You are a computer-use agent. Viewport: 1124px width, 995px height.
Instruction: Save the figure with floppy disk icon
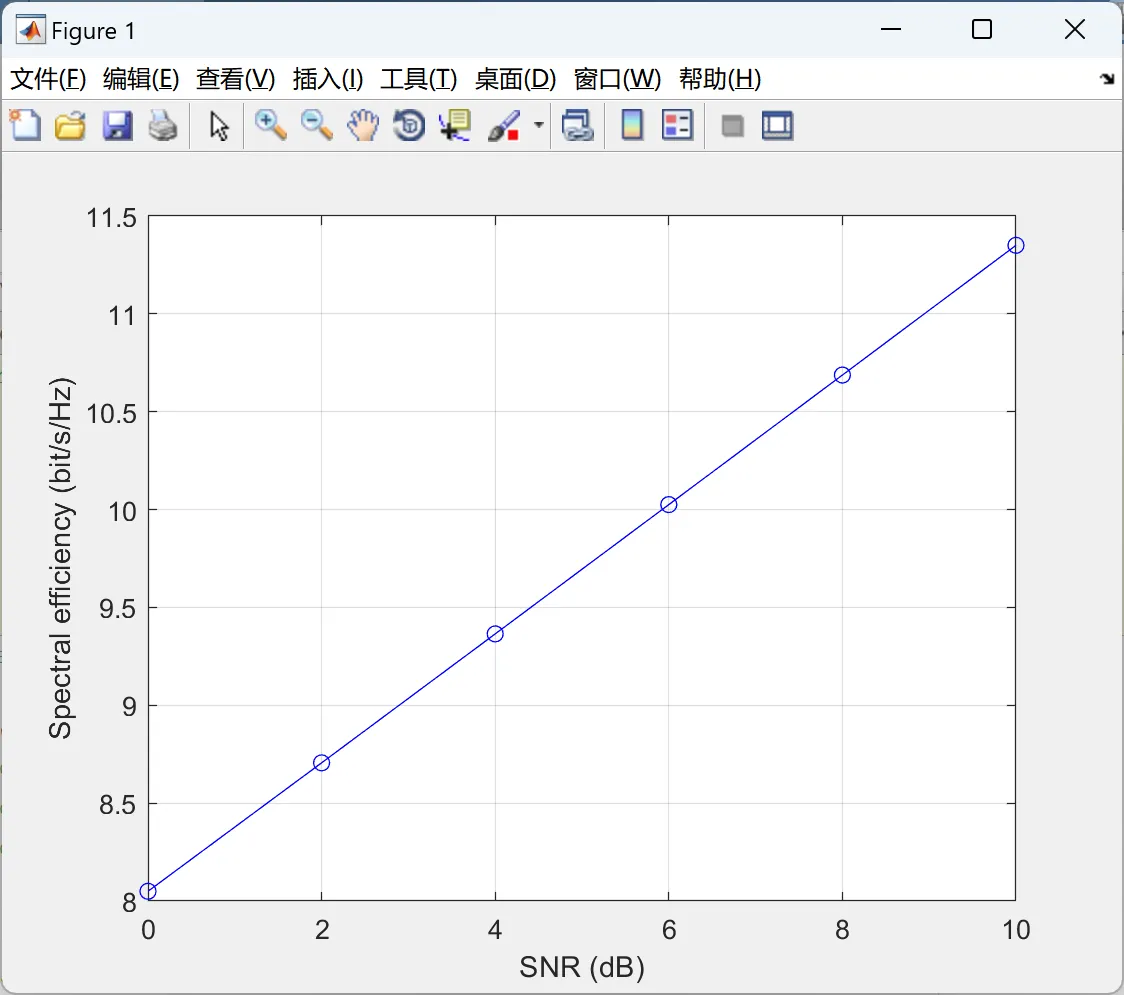click(x=117, y=125)
